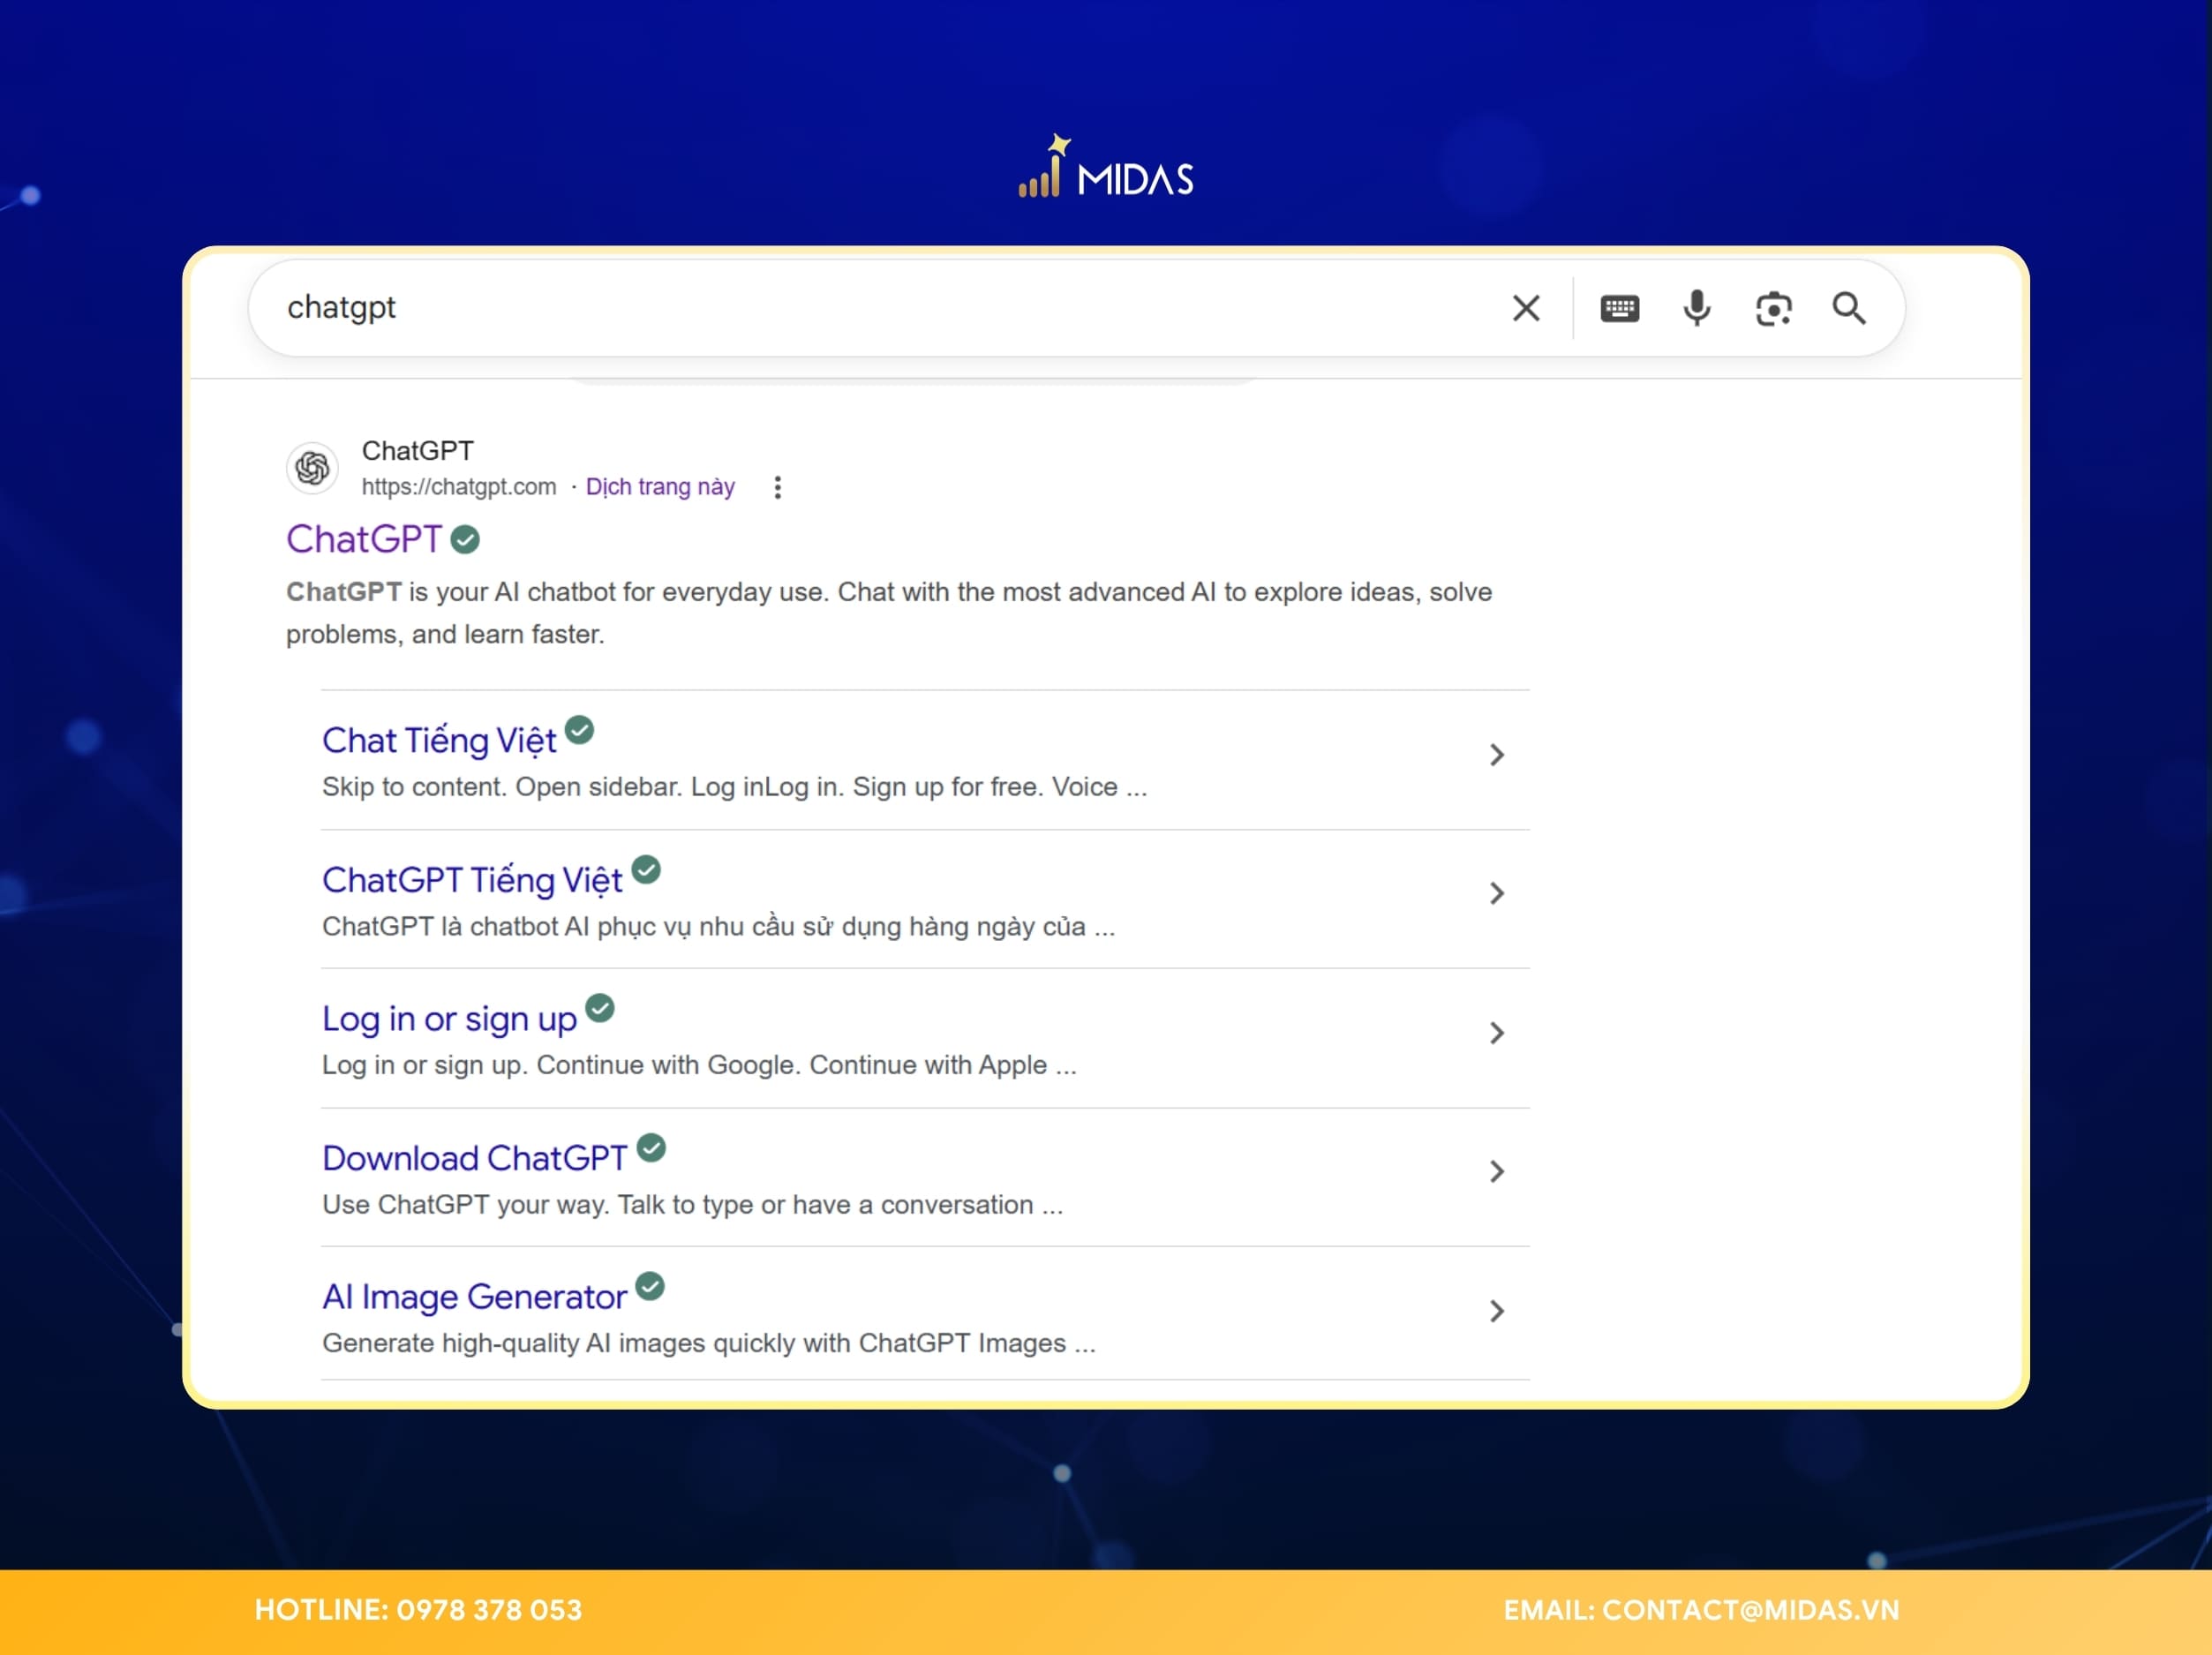This screenshot has height=1655, width=2212.
Task: Click verified badge beside Log in or sign up
Action: (x=599, y=1008)
